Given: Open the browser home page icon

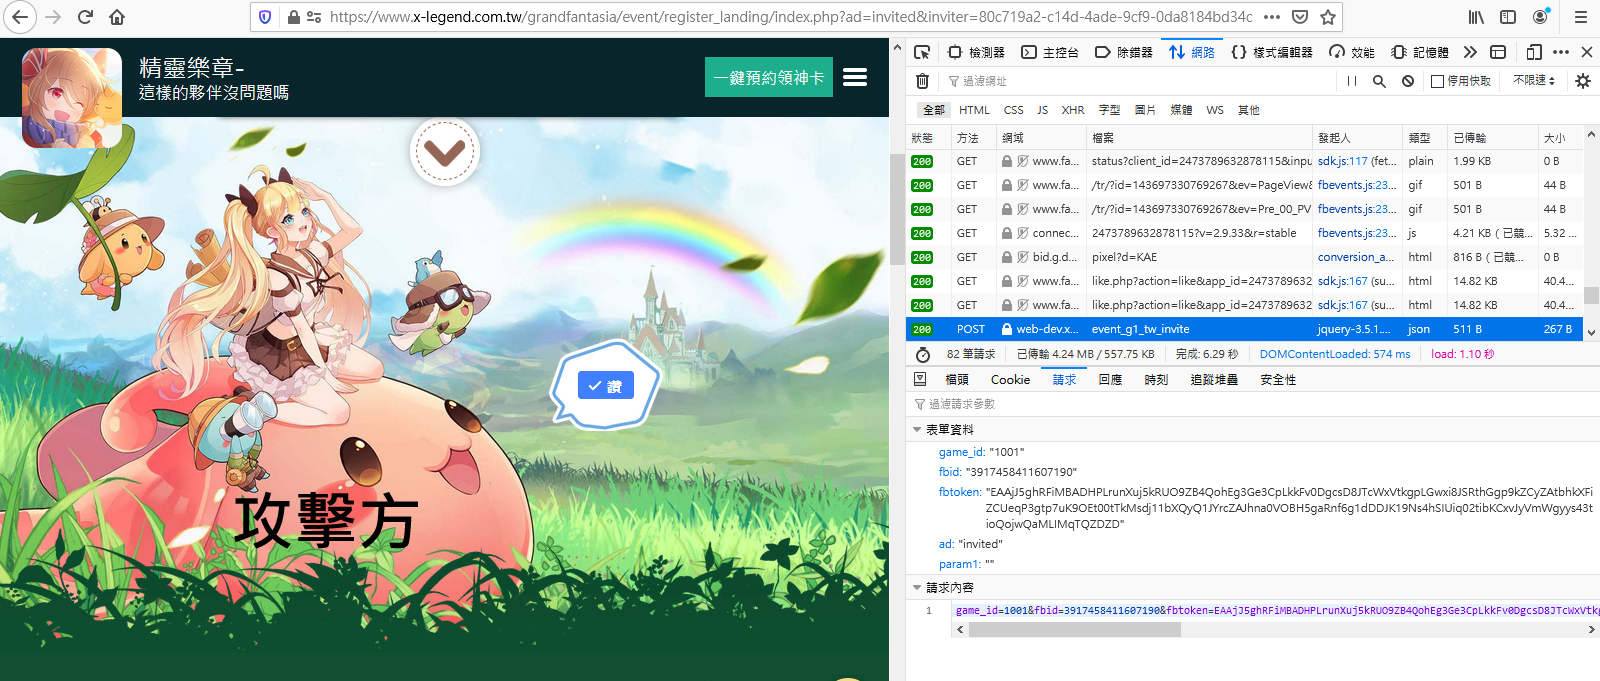Looking at the screenshot, I should coord(117,17).
